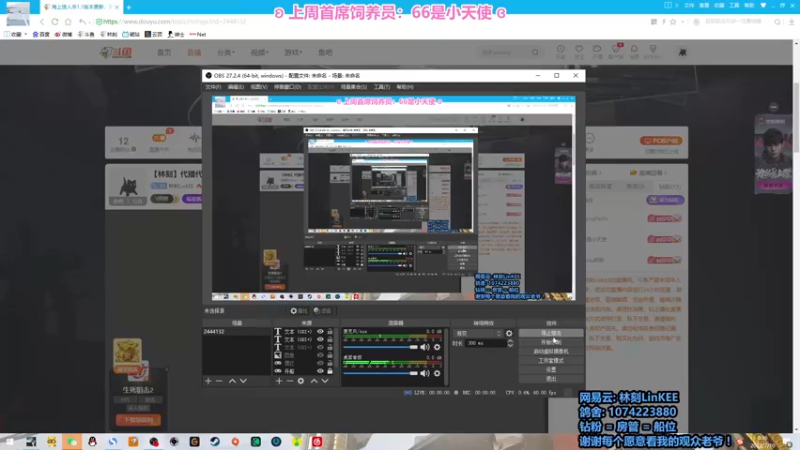The image size is (800, 450).
Task: Toggle visibility of first text source
Action: [x=320, y=332]
